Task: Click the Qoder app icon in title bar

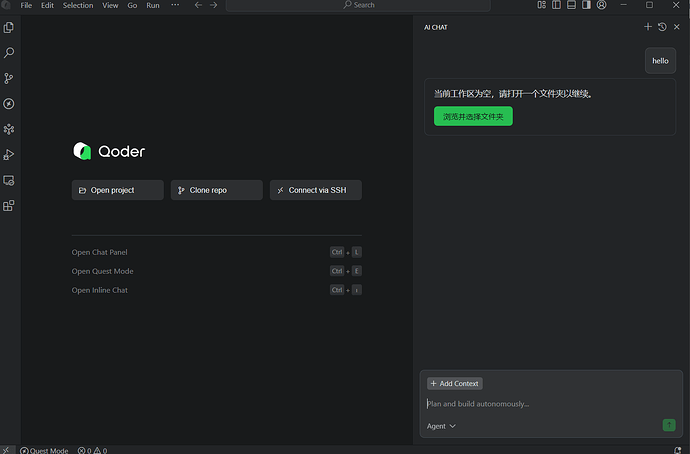Action: pyautogui.click(x=6, y=5)
